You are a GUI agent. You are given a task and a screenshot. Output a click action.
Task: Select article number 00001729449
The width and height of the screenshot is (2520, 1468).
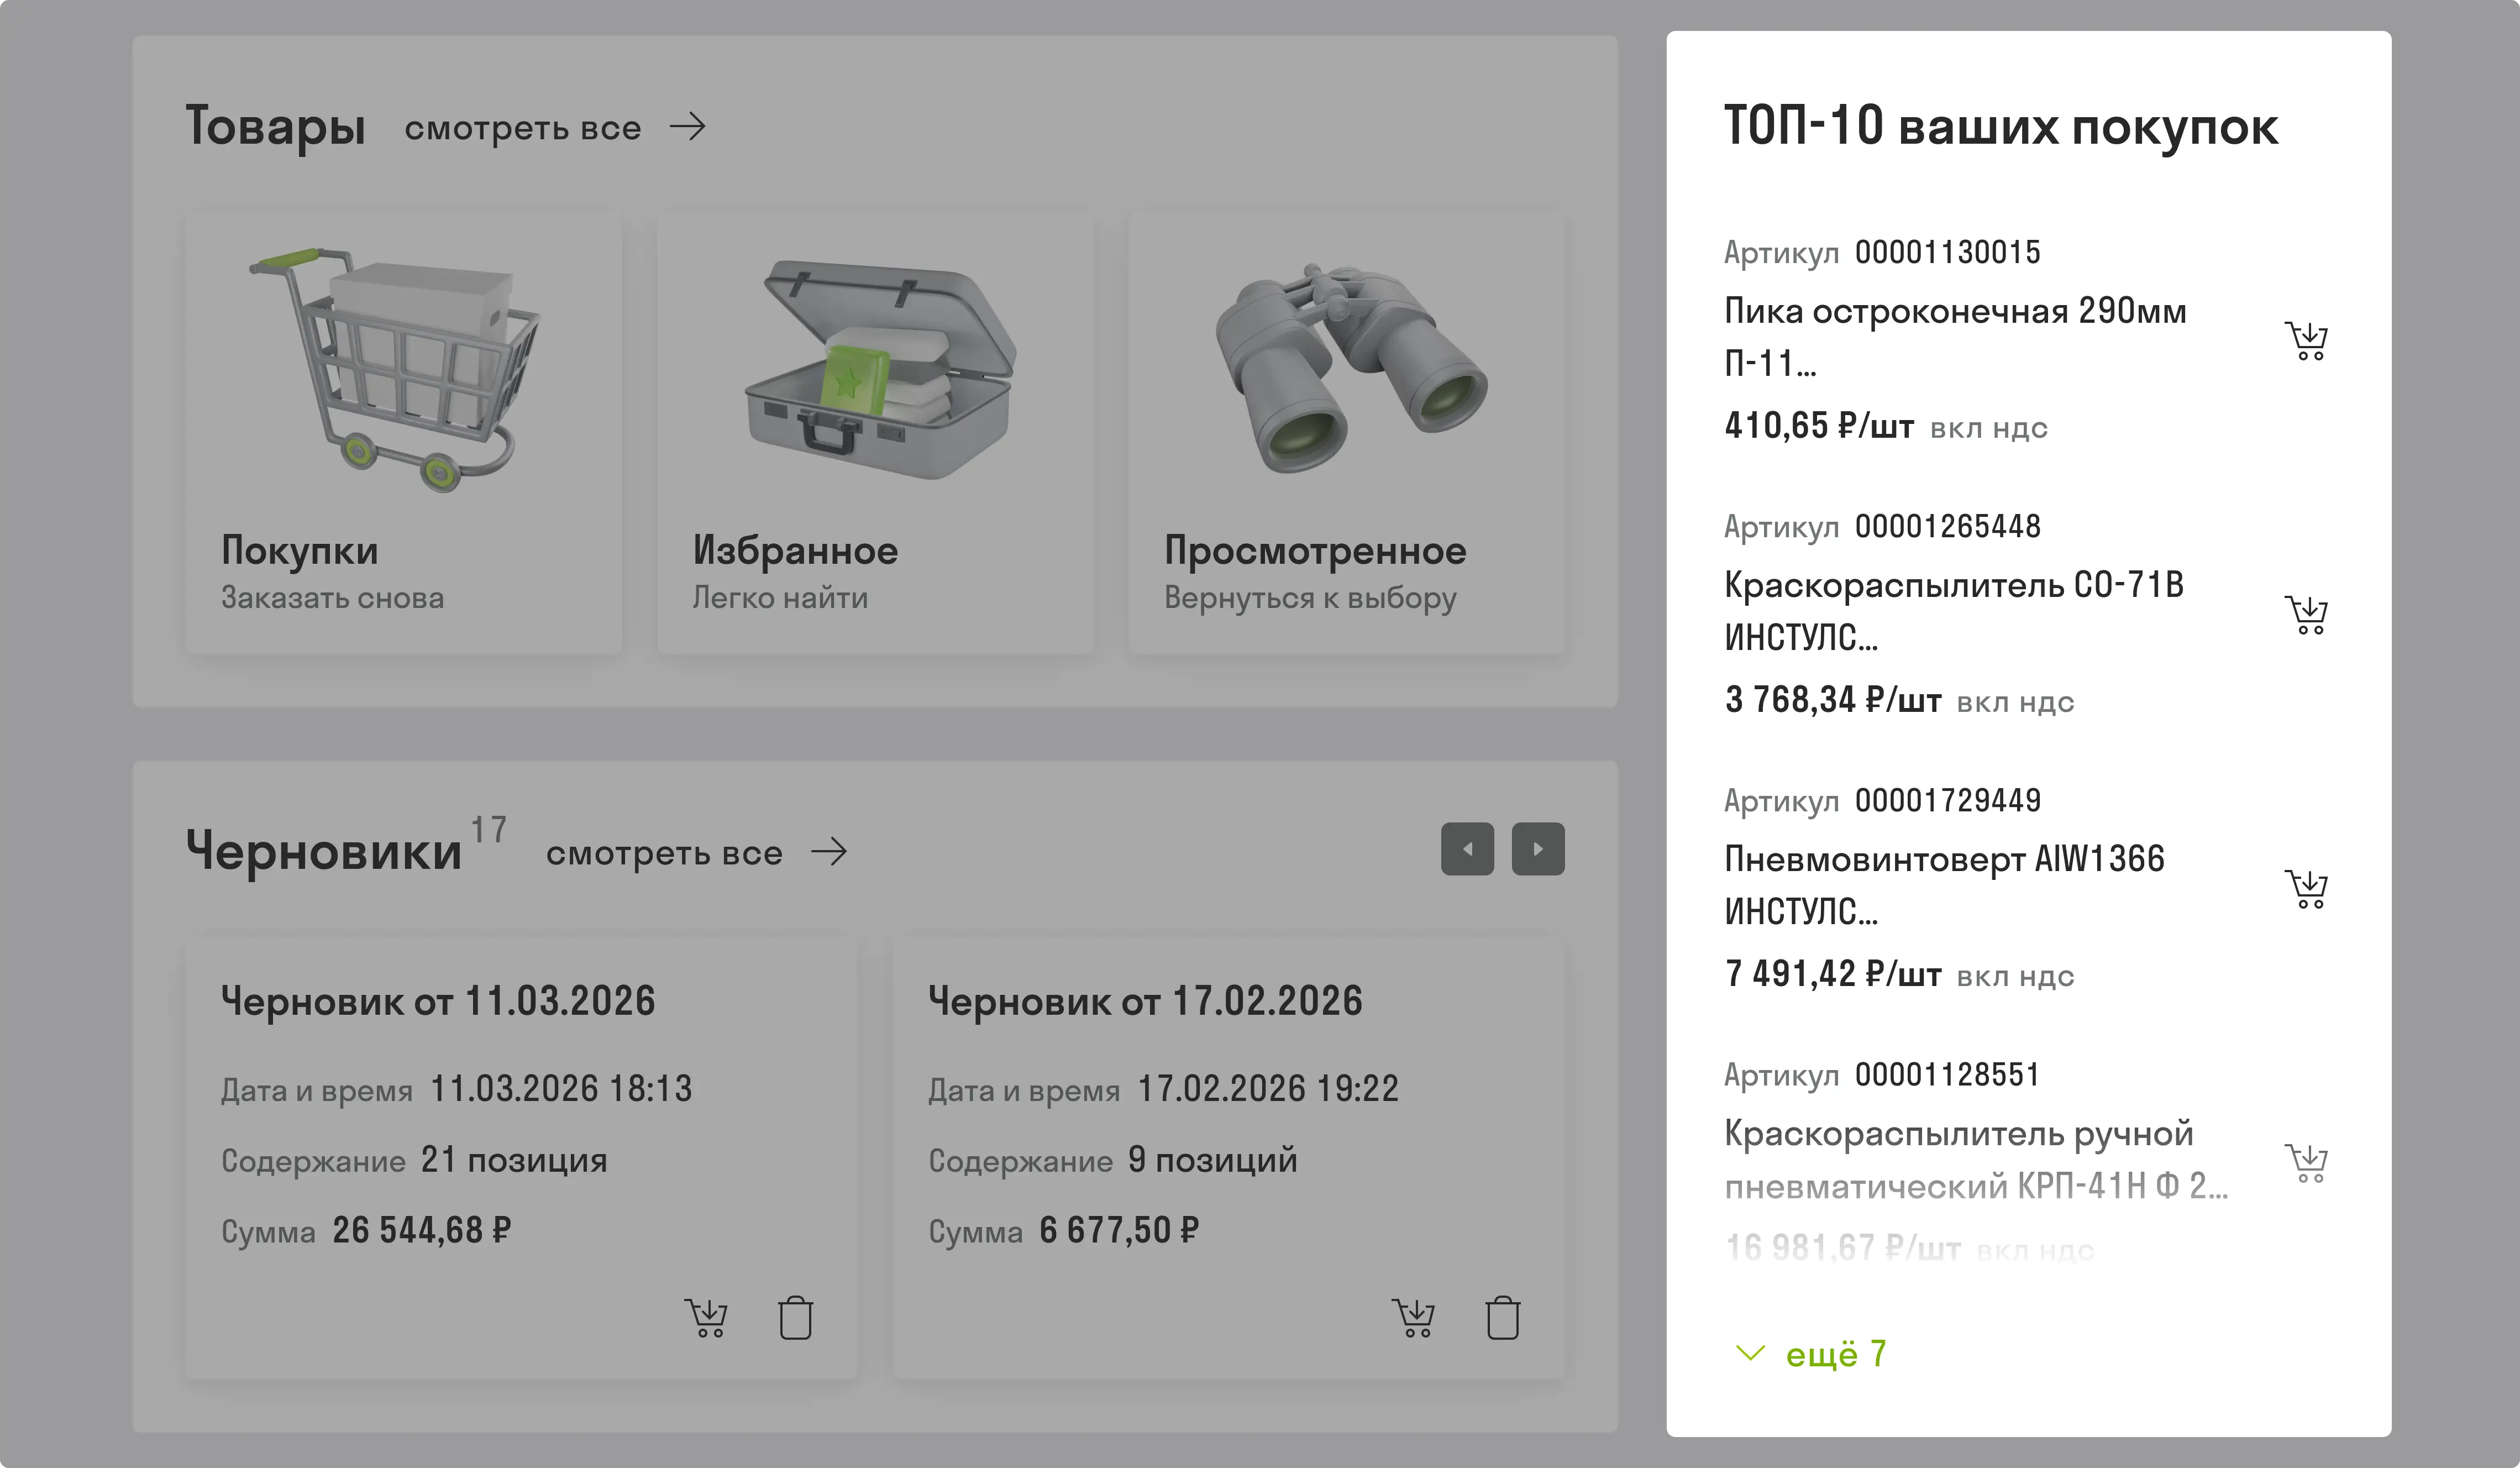[1948, 800]
